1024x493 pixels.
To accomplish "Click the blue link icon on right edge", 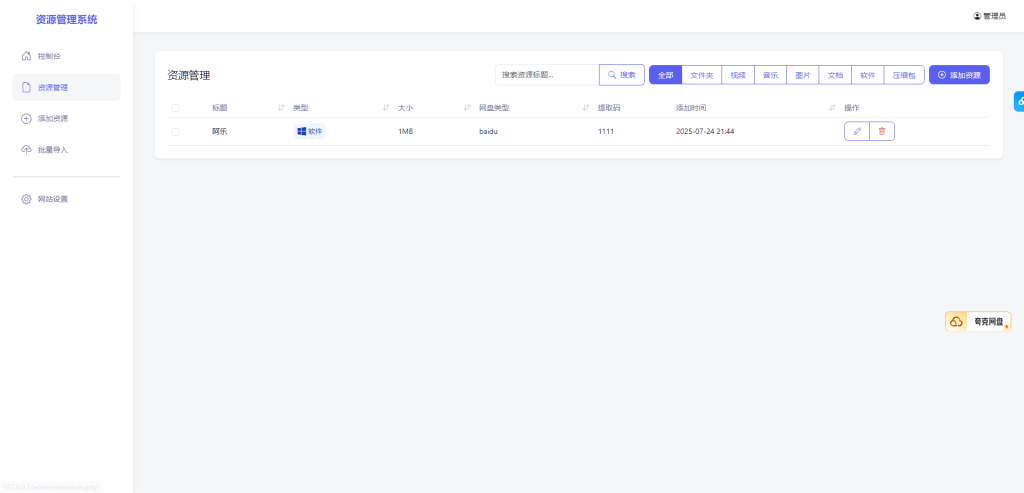I will point(1018,101).
